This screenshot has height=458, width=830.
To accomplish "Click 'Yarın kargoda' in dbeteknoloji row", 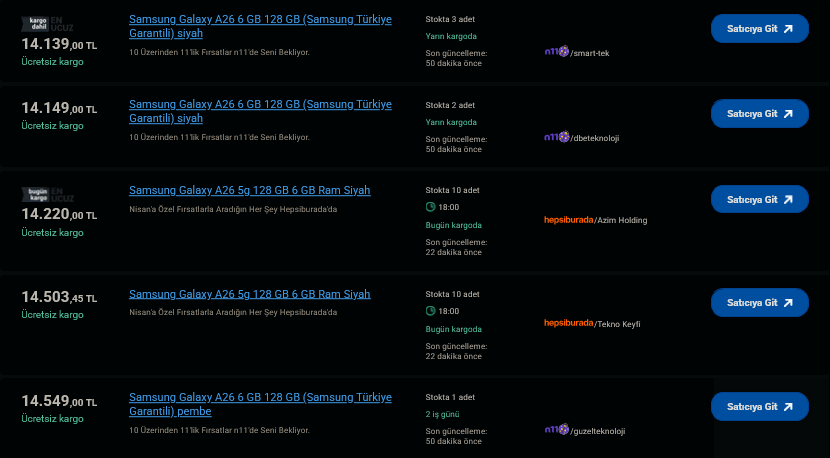I will point(451,122).
